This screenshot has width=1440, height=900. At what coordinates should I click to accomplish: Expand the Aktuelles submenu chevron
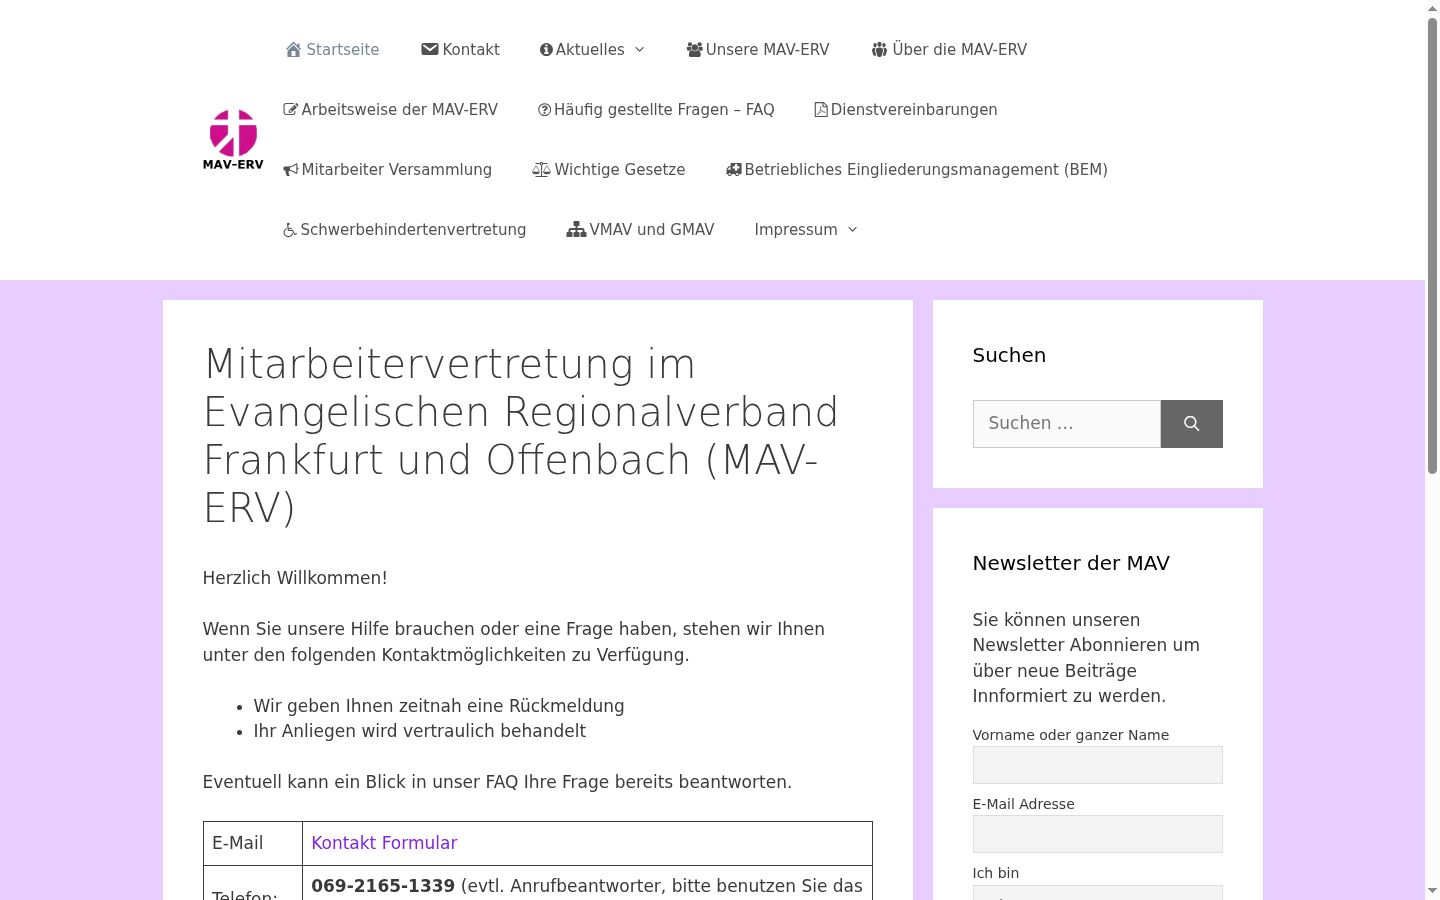639,50
